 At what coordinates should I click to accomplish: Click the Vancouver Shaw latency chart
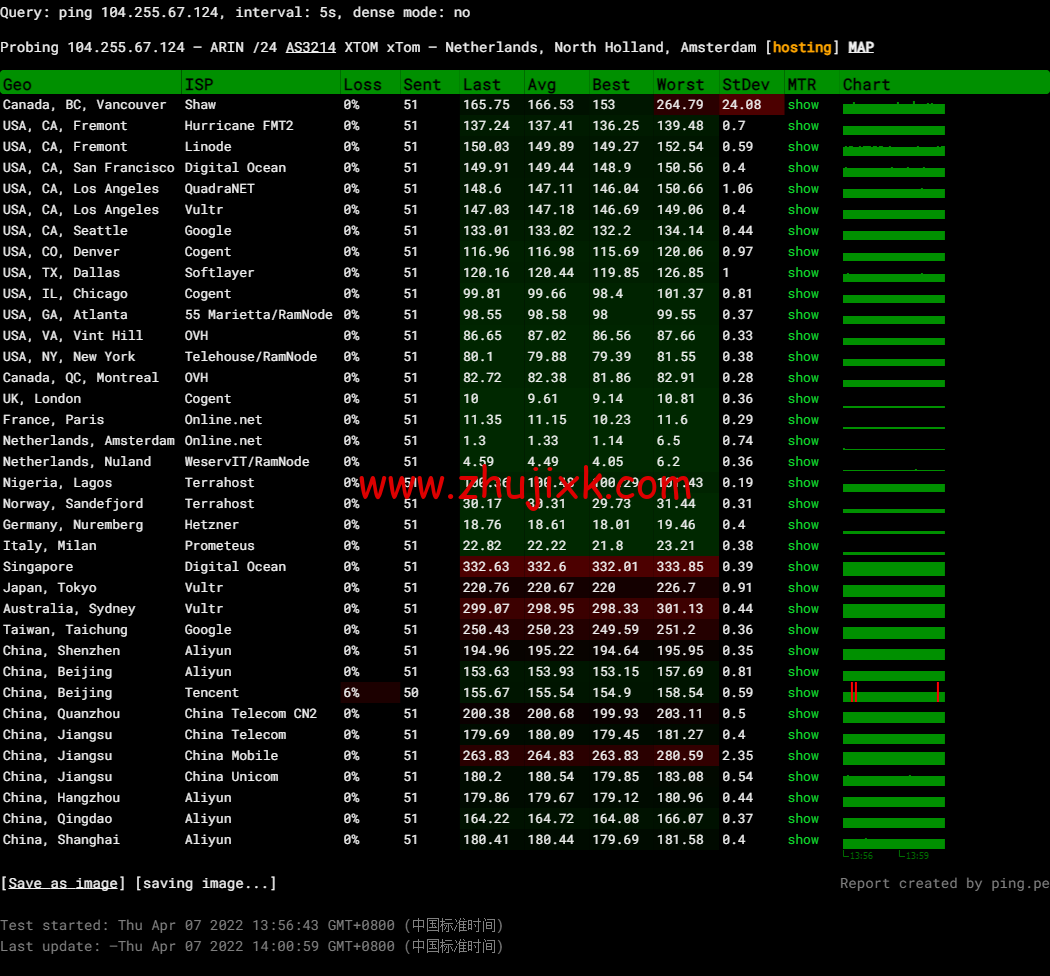(893, 106)
